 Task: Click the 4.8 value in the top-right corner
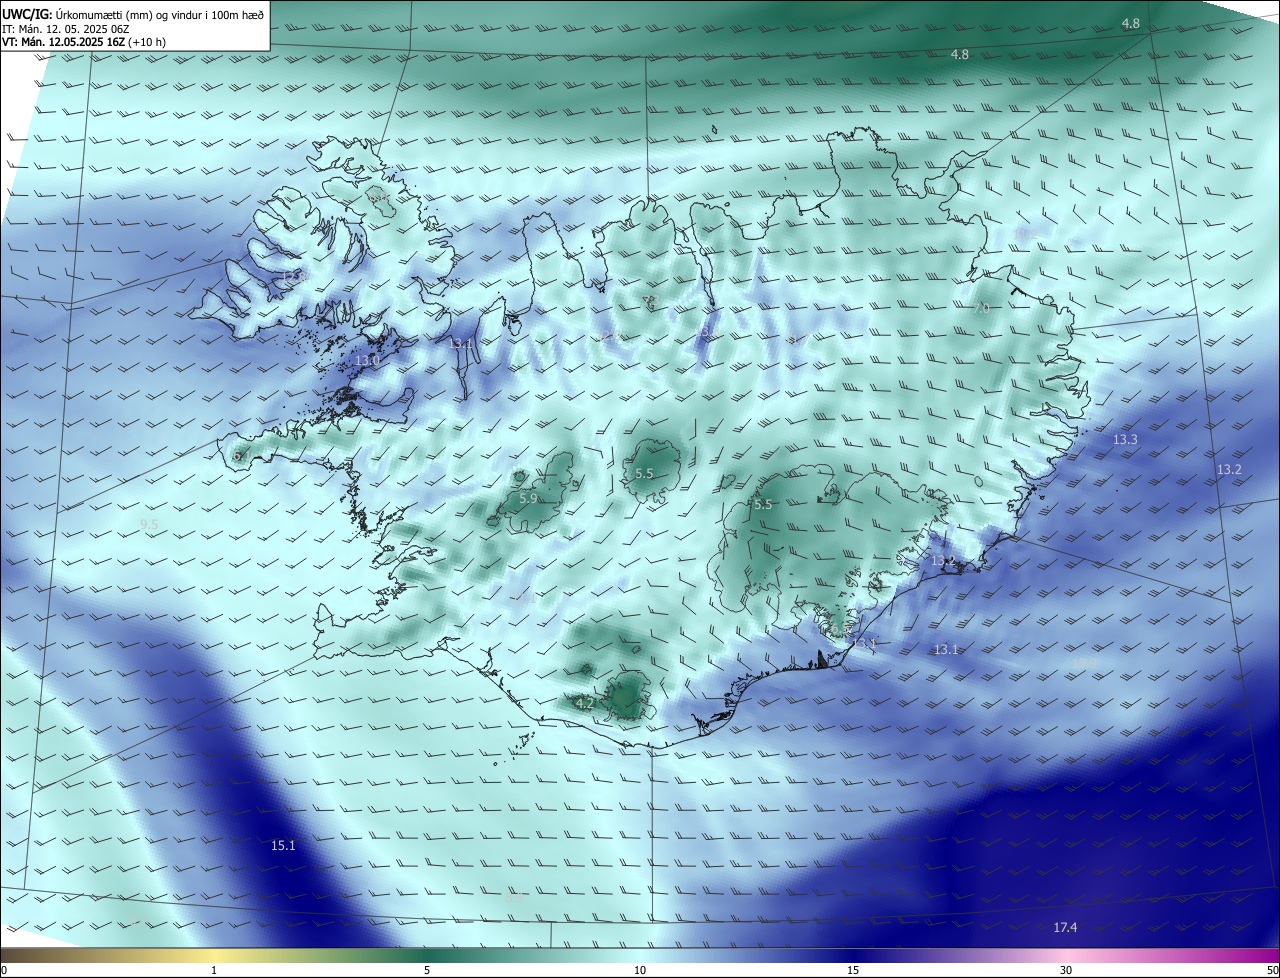[1130, 23]
